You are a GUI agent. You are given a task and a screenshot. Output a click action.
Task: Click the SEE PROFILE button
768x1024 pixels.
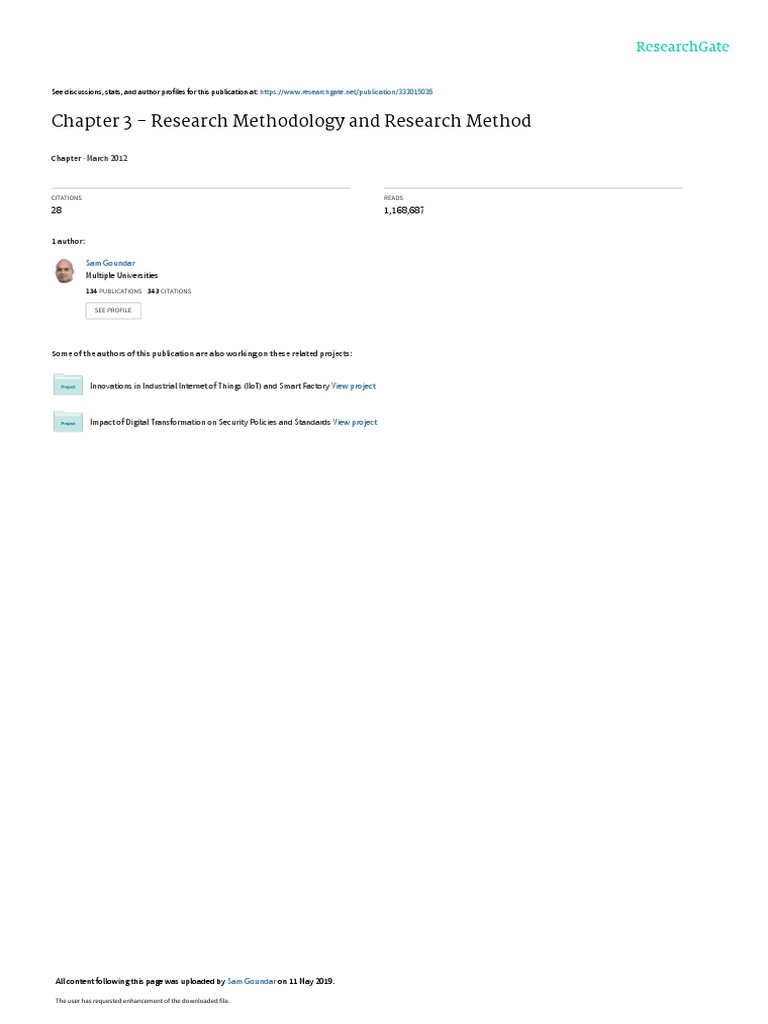tap(113, 310)
